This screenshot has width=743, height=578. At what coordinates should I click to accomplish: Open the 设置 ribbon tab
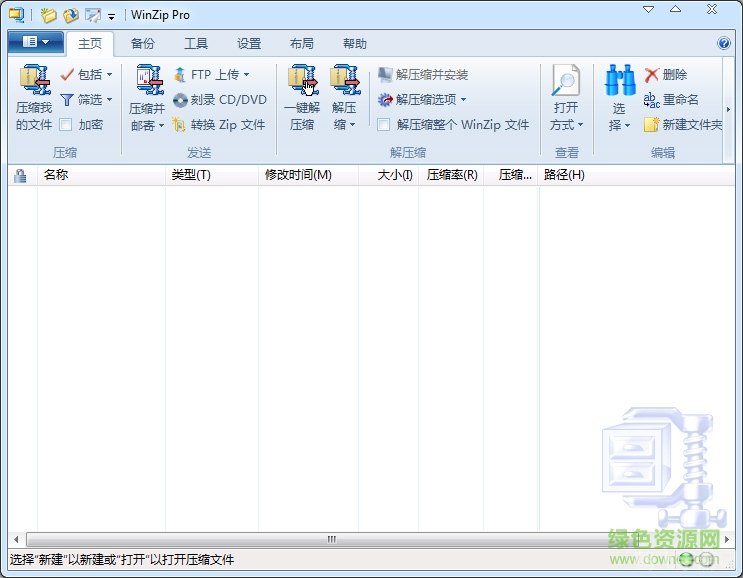pyautogui.click(x=249, y=44)
